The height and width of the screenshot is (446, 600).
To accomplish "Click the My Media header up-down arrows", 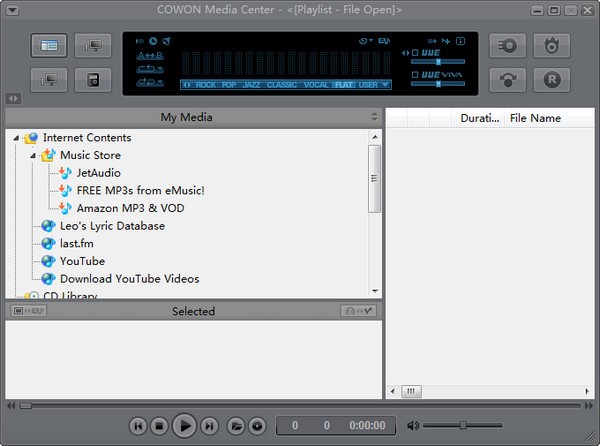I will point(374,117).
